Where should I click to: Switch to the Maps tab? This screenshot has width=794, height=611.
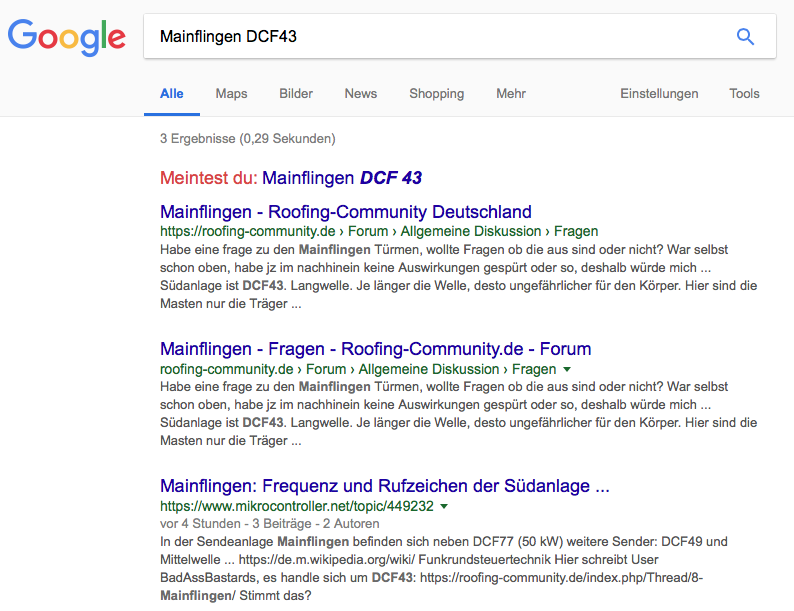pos(231,94)
